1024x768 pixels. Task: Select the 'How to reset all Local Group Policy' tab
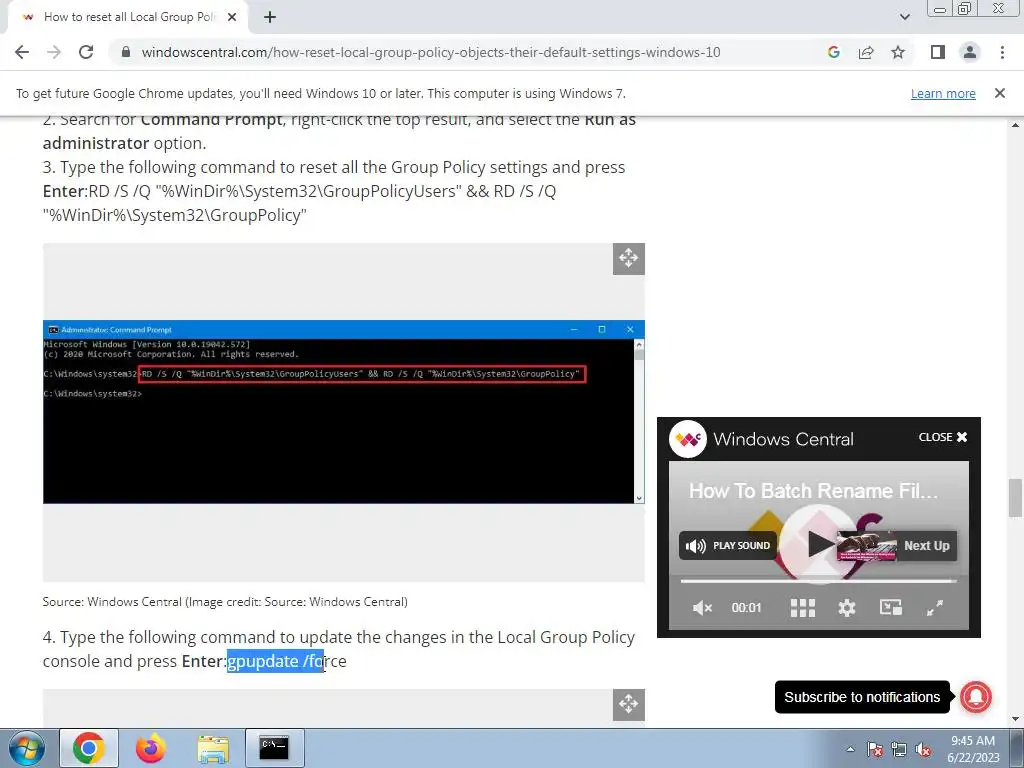click(129, 17)
